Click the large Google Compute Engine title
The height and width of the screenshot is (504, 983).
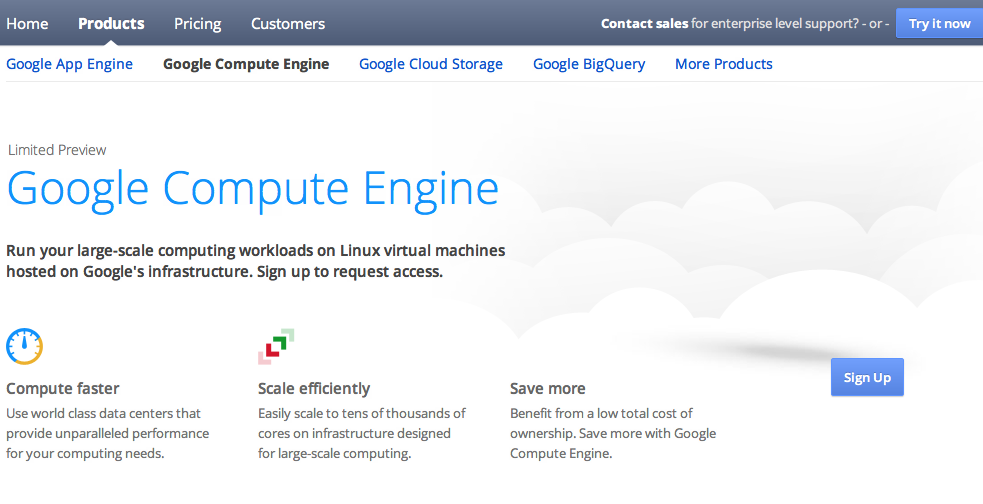[x=253, y=188]
